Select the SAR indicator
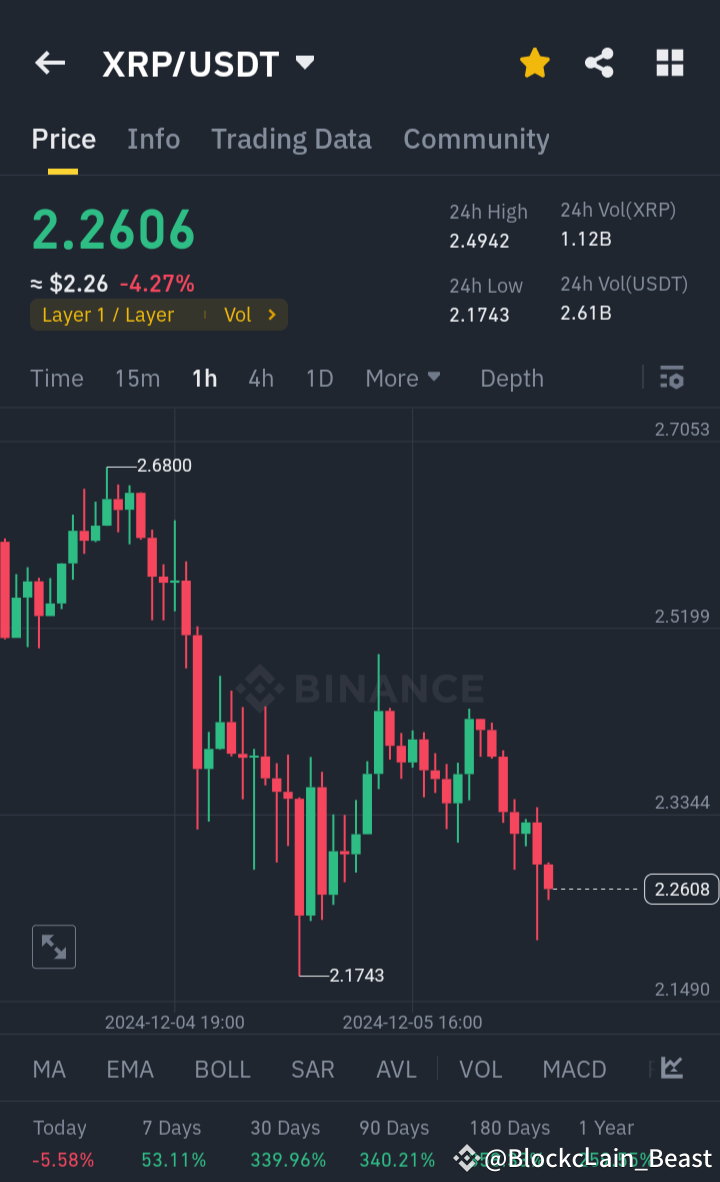This screenshot has height=1182, width=720. click(x=312, y=1069)
